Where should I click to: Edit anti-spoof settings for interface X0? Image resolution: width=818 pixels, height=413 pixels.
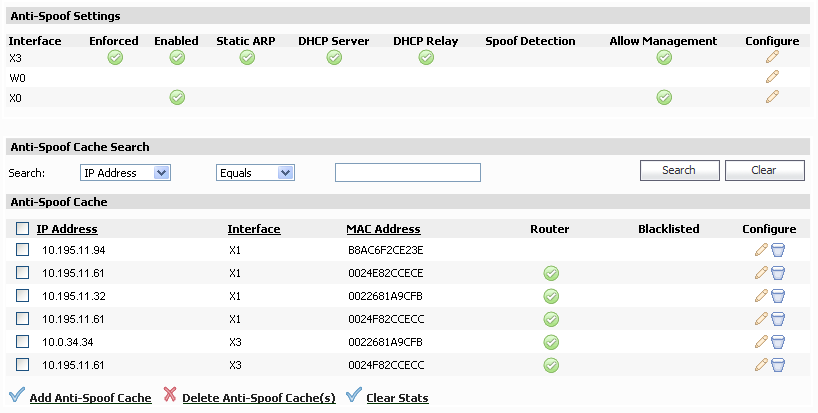(772, 96)
